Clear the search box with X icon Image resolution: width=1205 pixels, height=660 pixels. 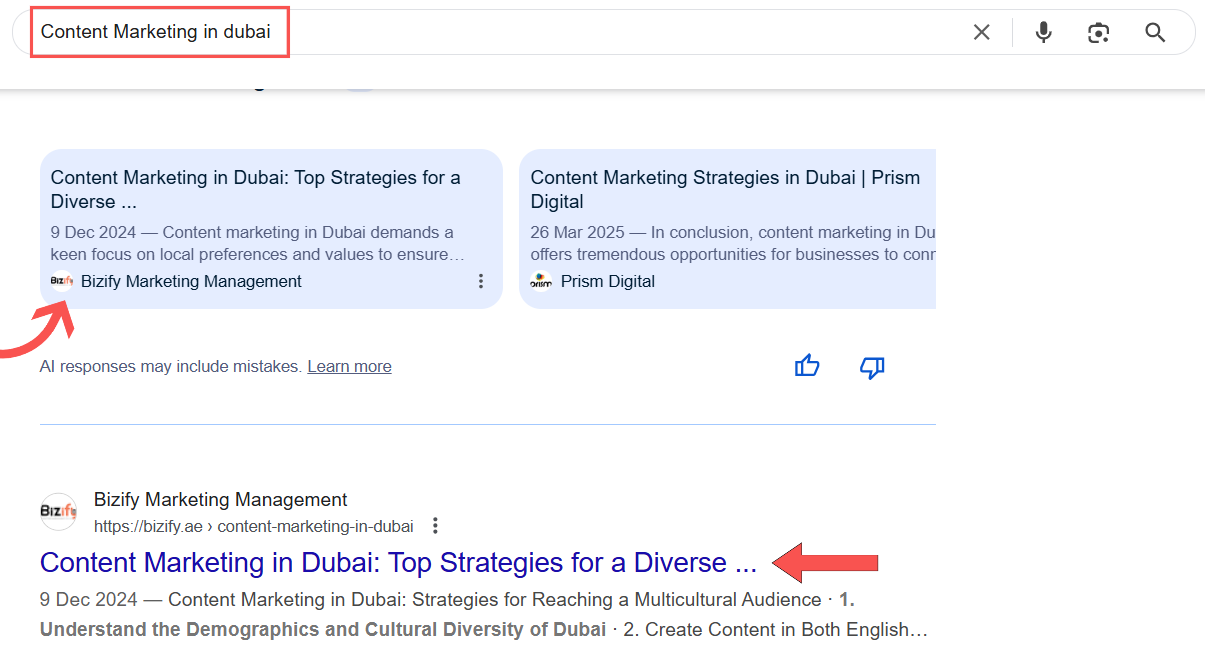pos(981,32)
